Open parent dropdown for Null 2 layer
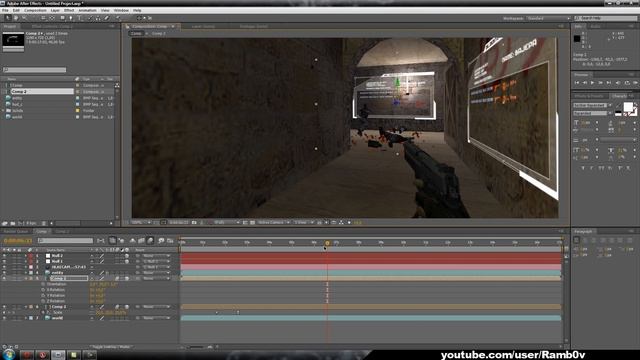Viewport: 640px width, 360px height. 156,256
